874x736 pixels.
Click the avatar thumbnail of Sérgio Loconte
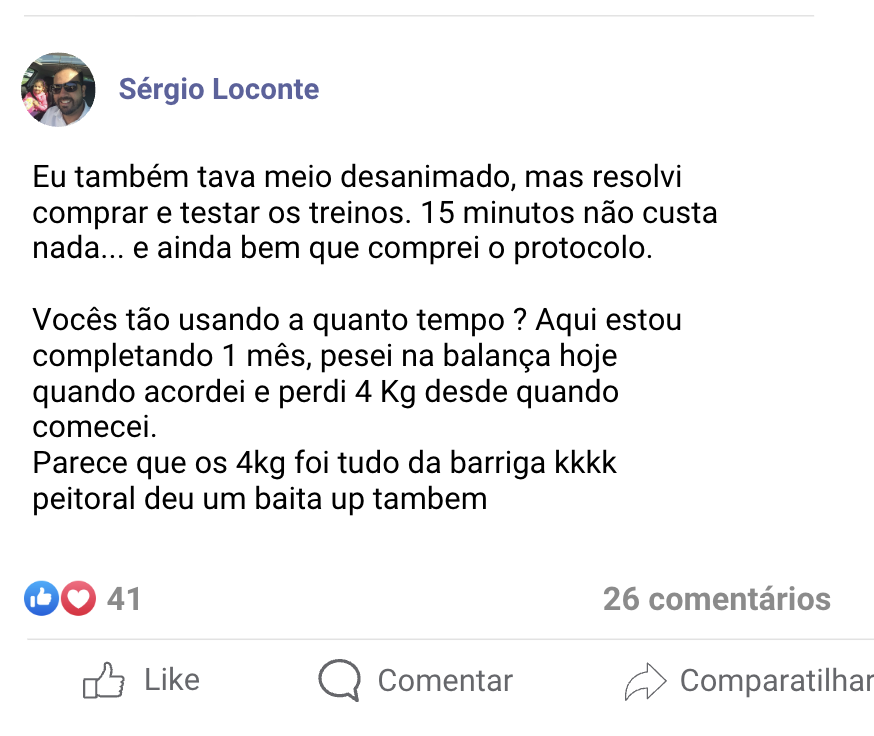tap(57, 89)
